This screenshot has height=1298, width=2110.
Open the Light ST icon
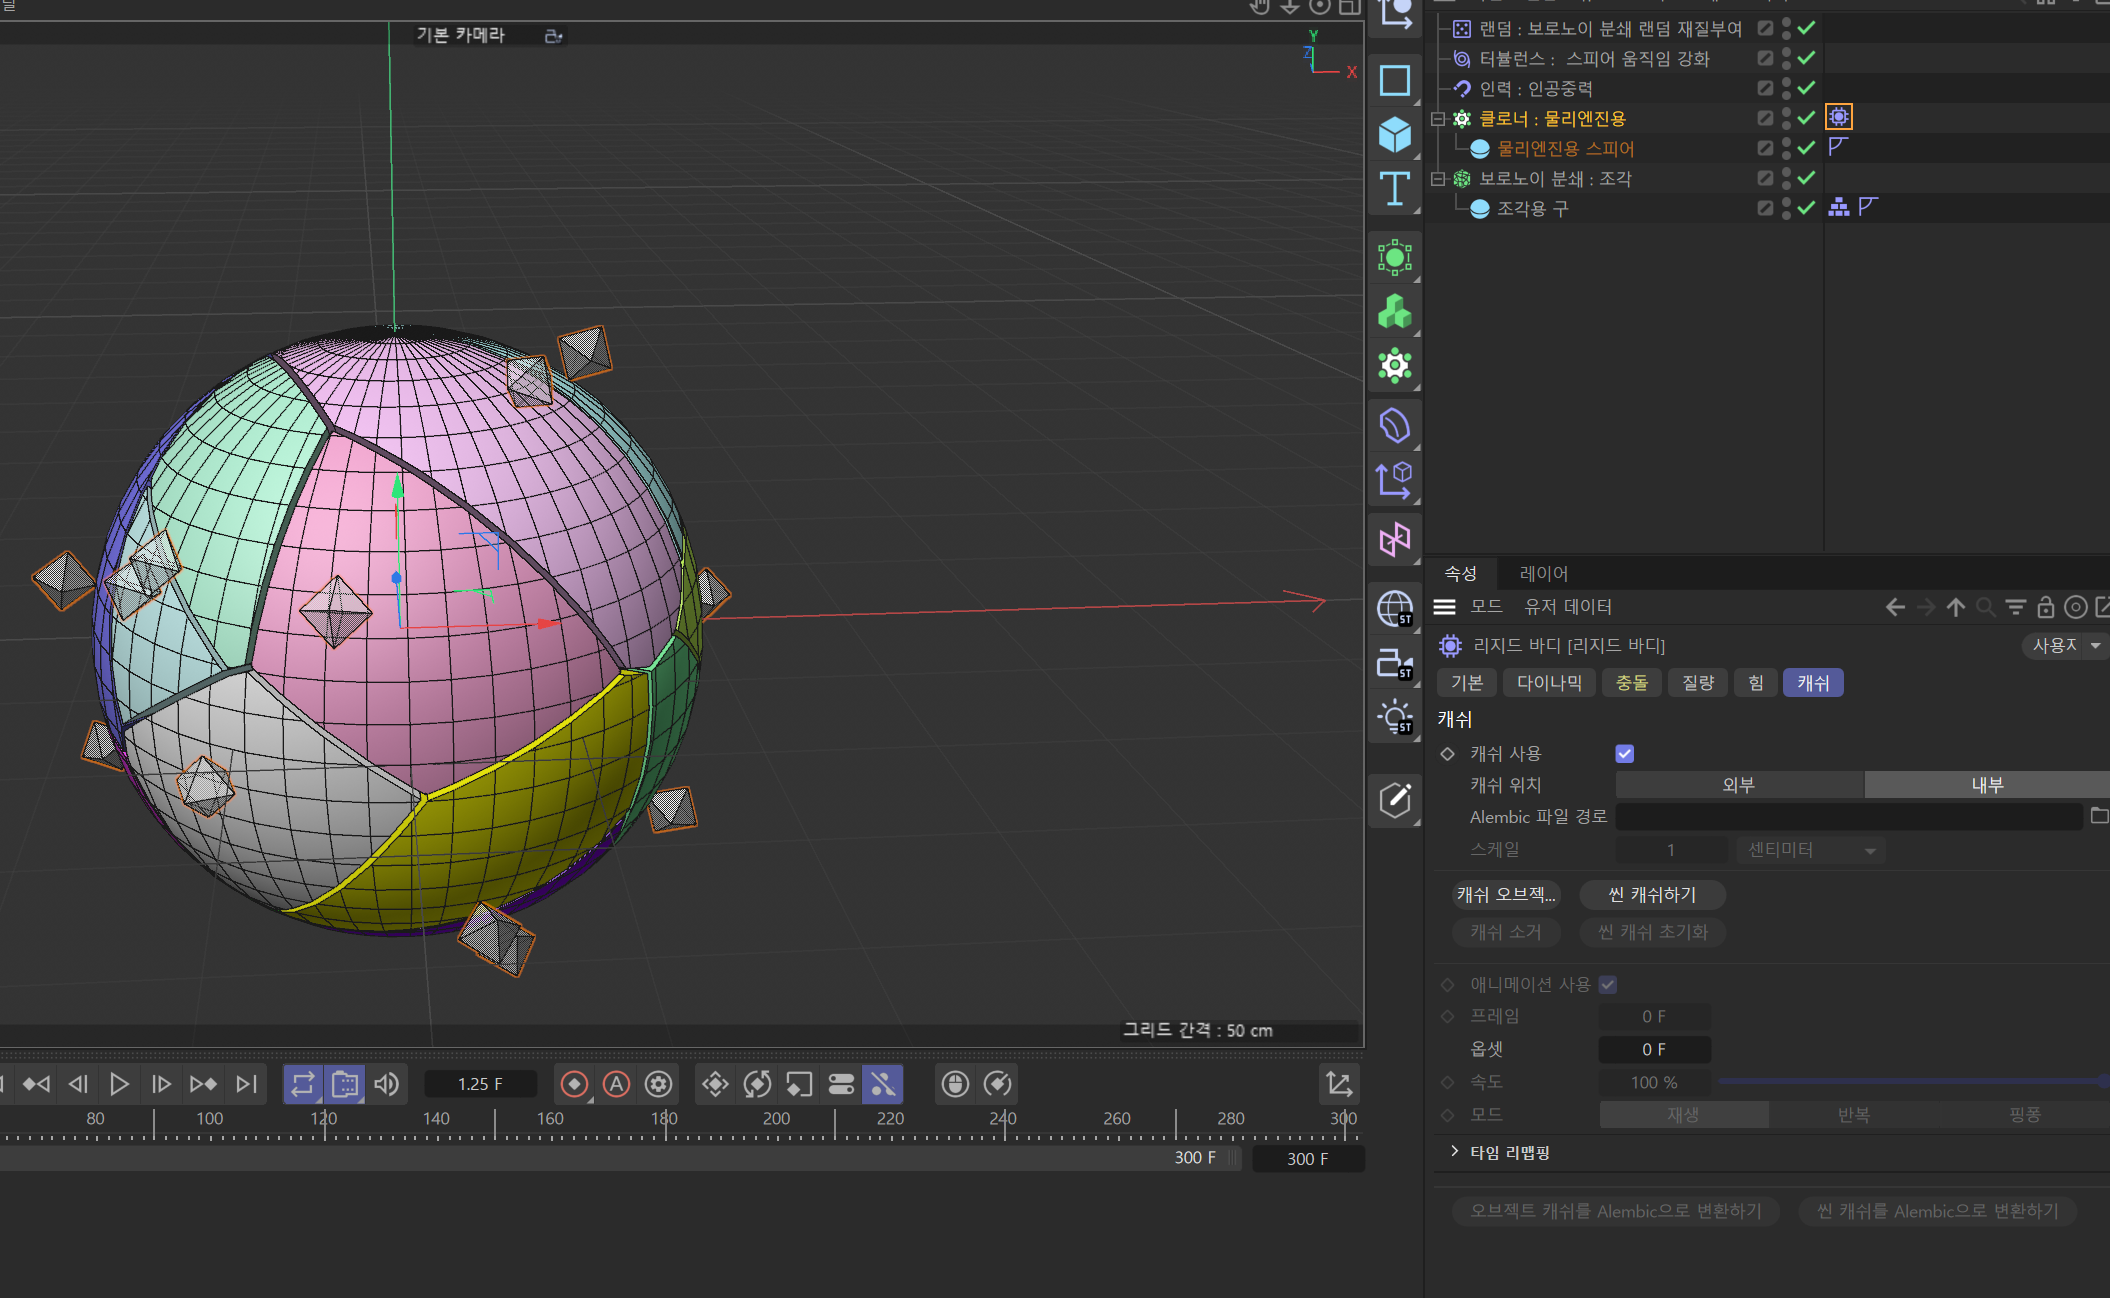pos(1394,717)
